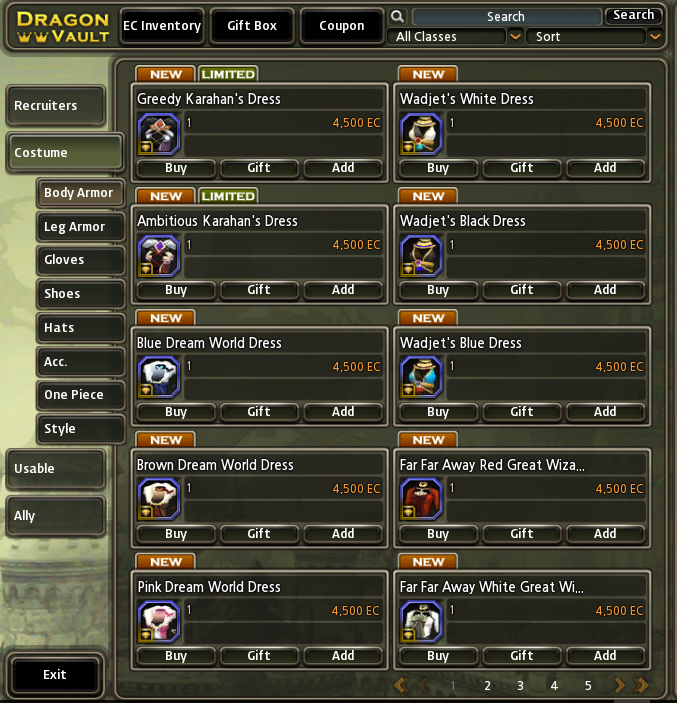The width and height of the screenshot is (677, 703).
Task: Open the One Piece costume category
Action: pos(81,395)
